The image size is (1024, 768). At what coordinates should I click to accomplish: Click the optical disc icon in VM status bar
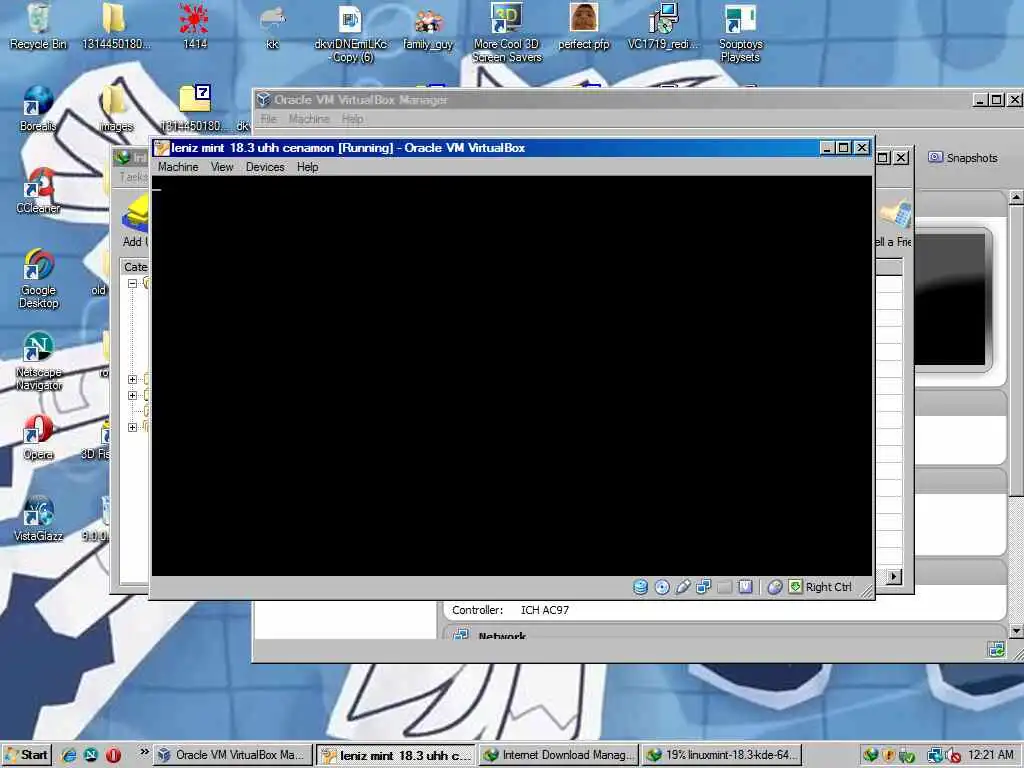[x=662, y=587]
